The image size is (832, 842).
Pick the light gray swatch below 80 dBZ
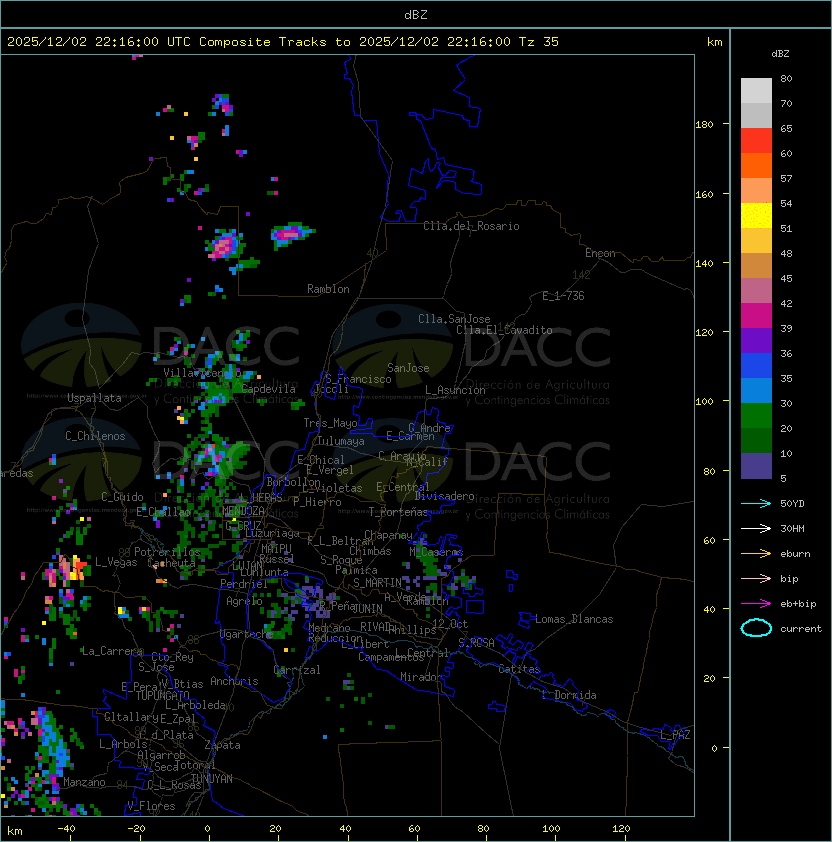pyautogui.click(x=756, y=90)
